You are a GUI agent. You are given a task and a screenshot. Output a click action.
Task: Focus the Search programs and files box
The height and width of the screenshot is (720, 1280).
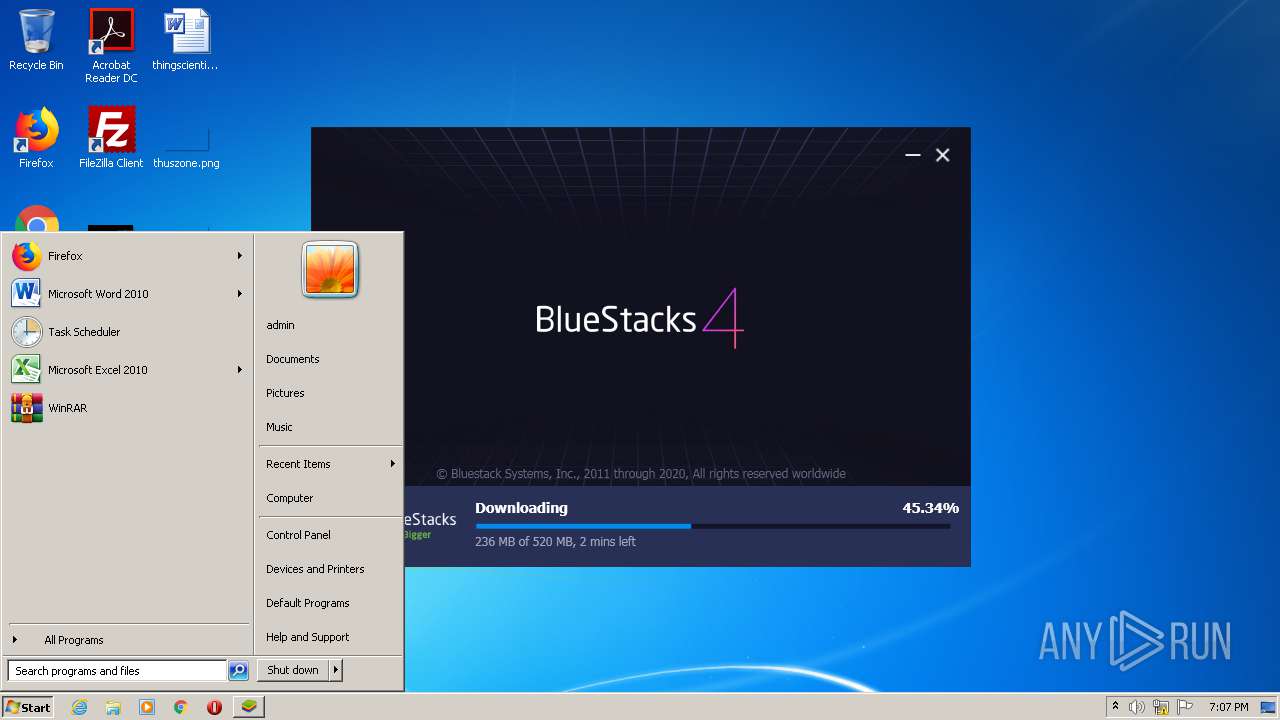click(x=117, y=671)
